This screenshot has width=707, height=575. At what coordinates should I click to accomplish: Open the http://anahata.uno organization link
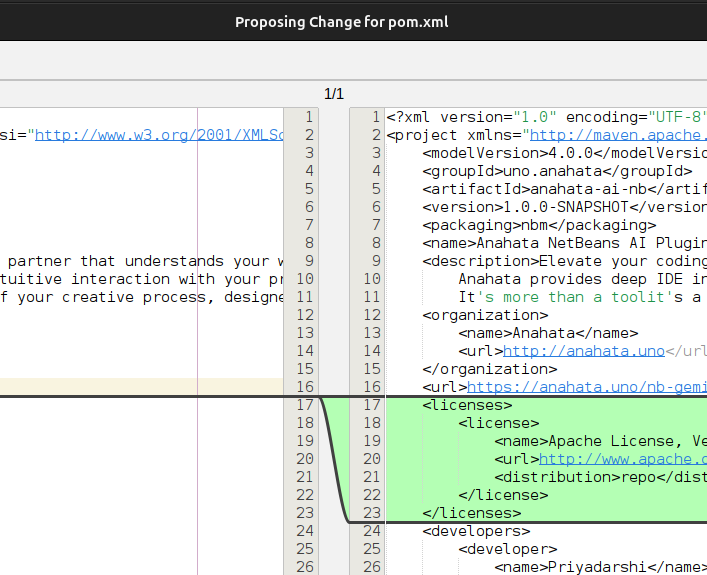click(584, 351)
